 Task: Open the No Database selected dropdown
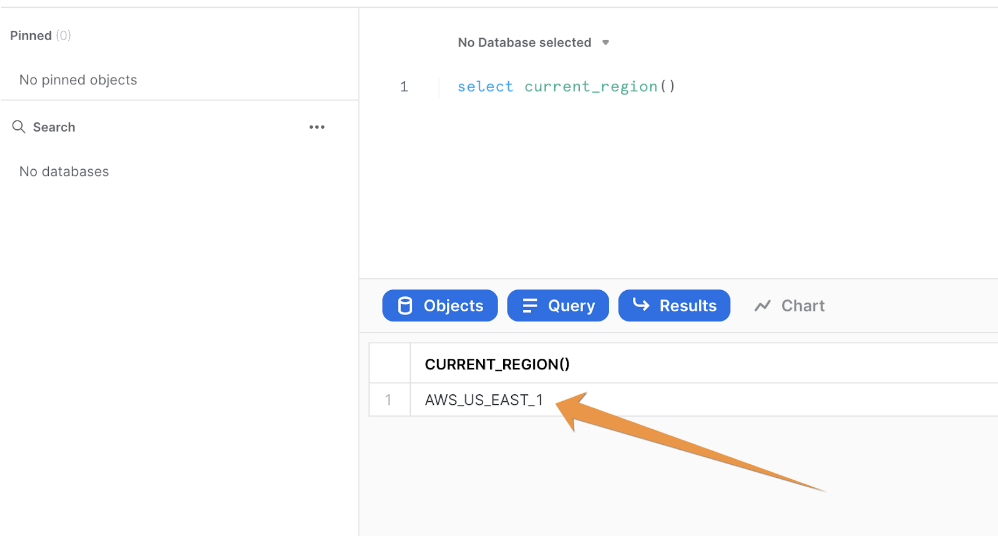click(x=533, y=43)
